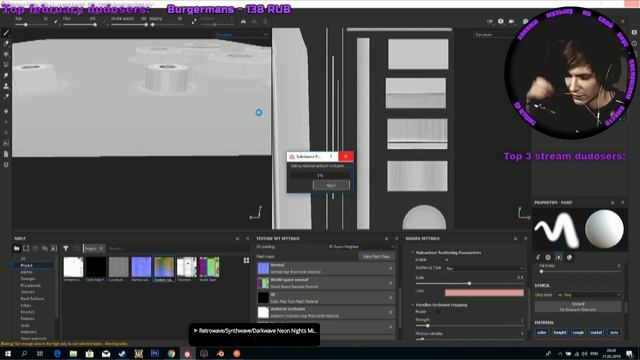
Task: Select the Polygon Fill tool in left toolbar
Action: pyautogui.click(x=6, y=64)
